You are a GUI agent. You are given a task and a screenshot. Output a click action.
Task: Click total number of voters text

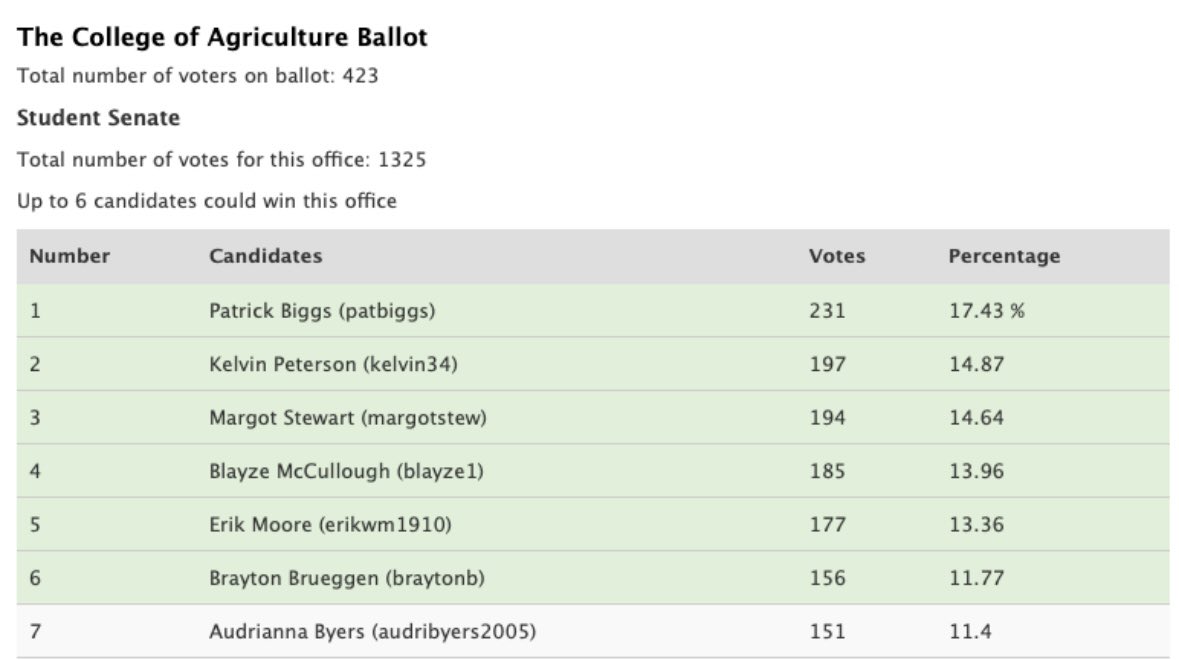click(197, 76)
